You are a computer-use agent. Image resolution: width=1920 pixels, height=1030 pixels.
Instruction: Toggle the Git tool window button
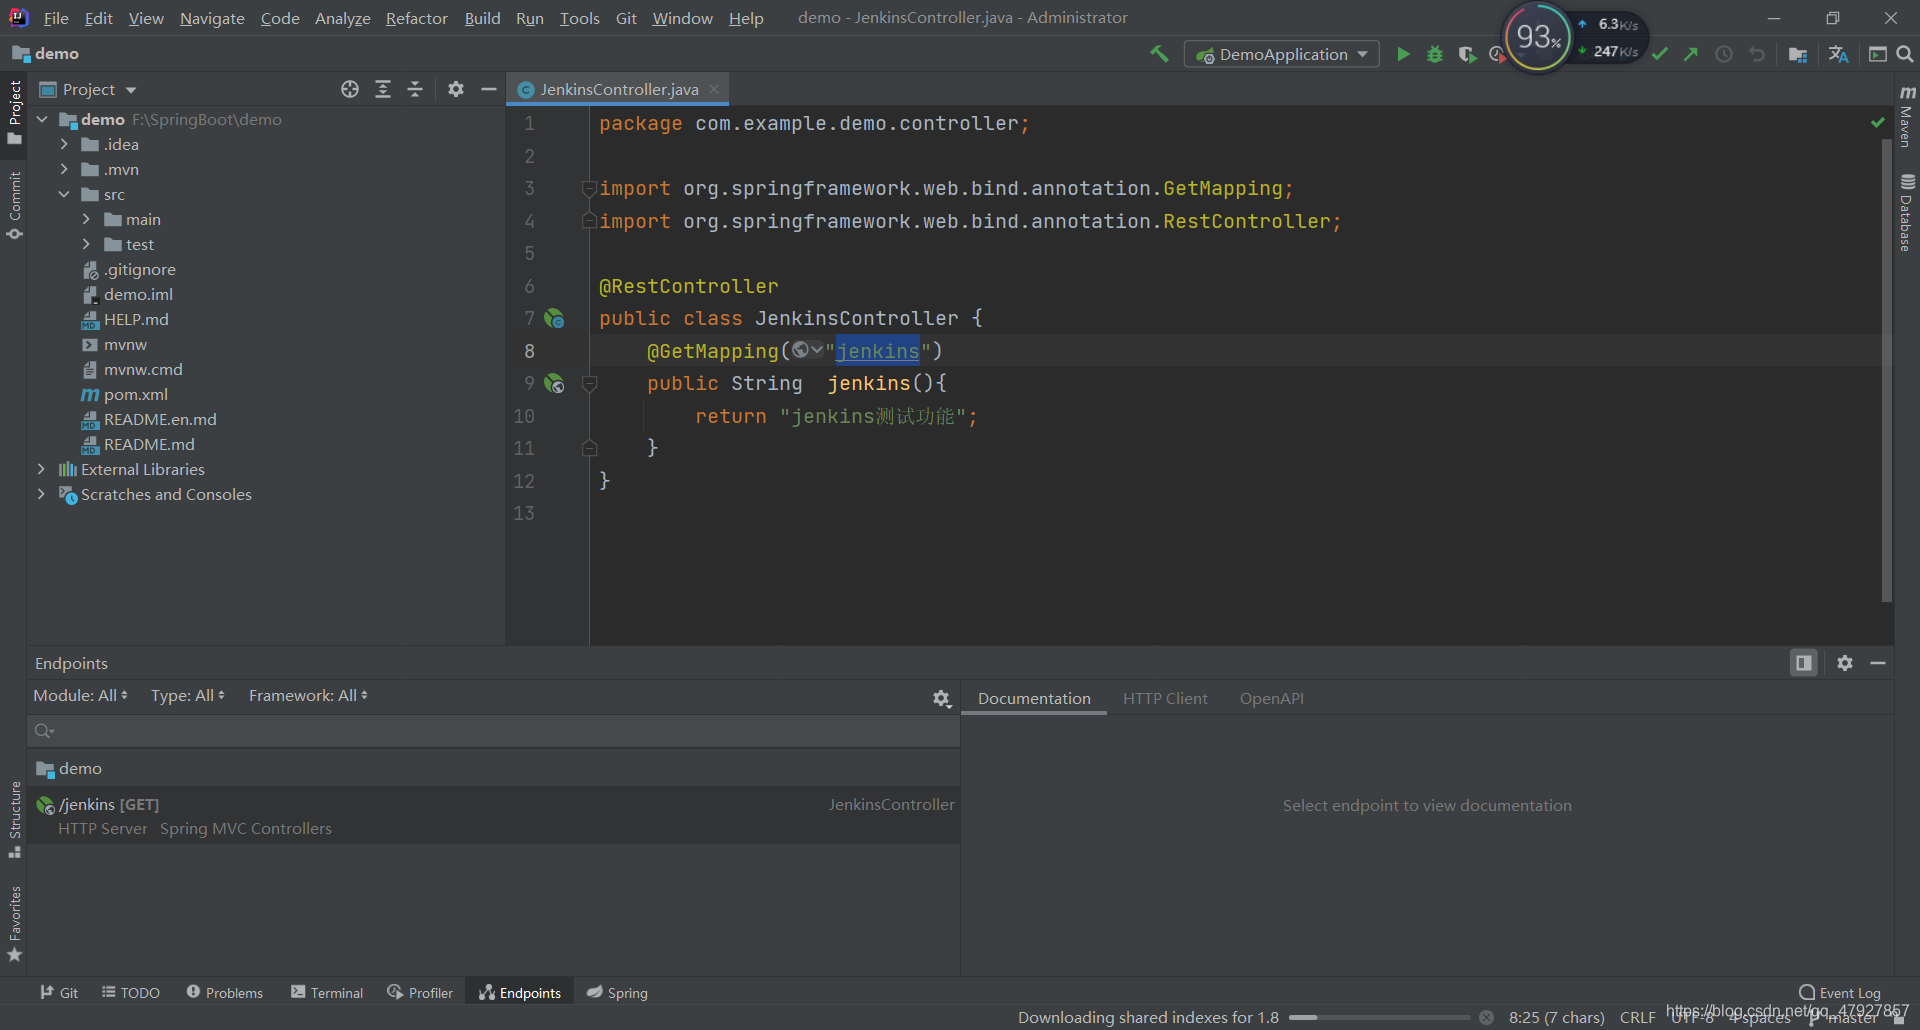(x=59, y=993)
